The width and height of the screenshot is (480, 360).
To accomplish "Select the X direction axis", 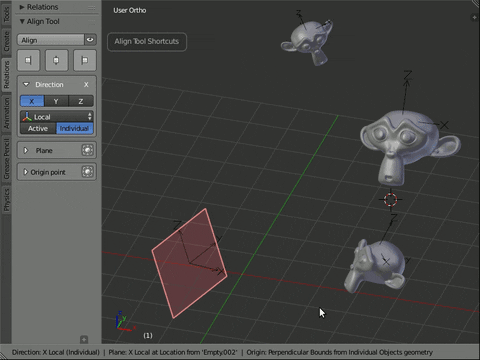I will (32, 101).
